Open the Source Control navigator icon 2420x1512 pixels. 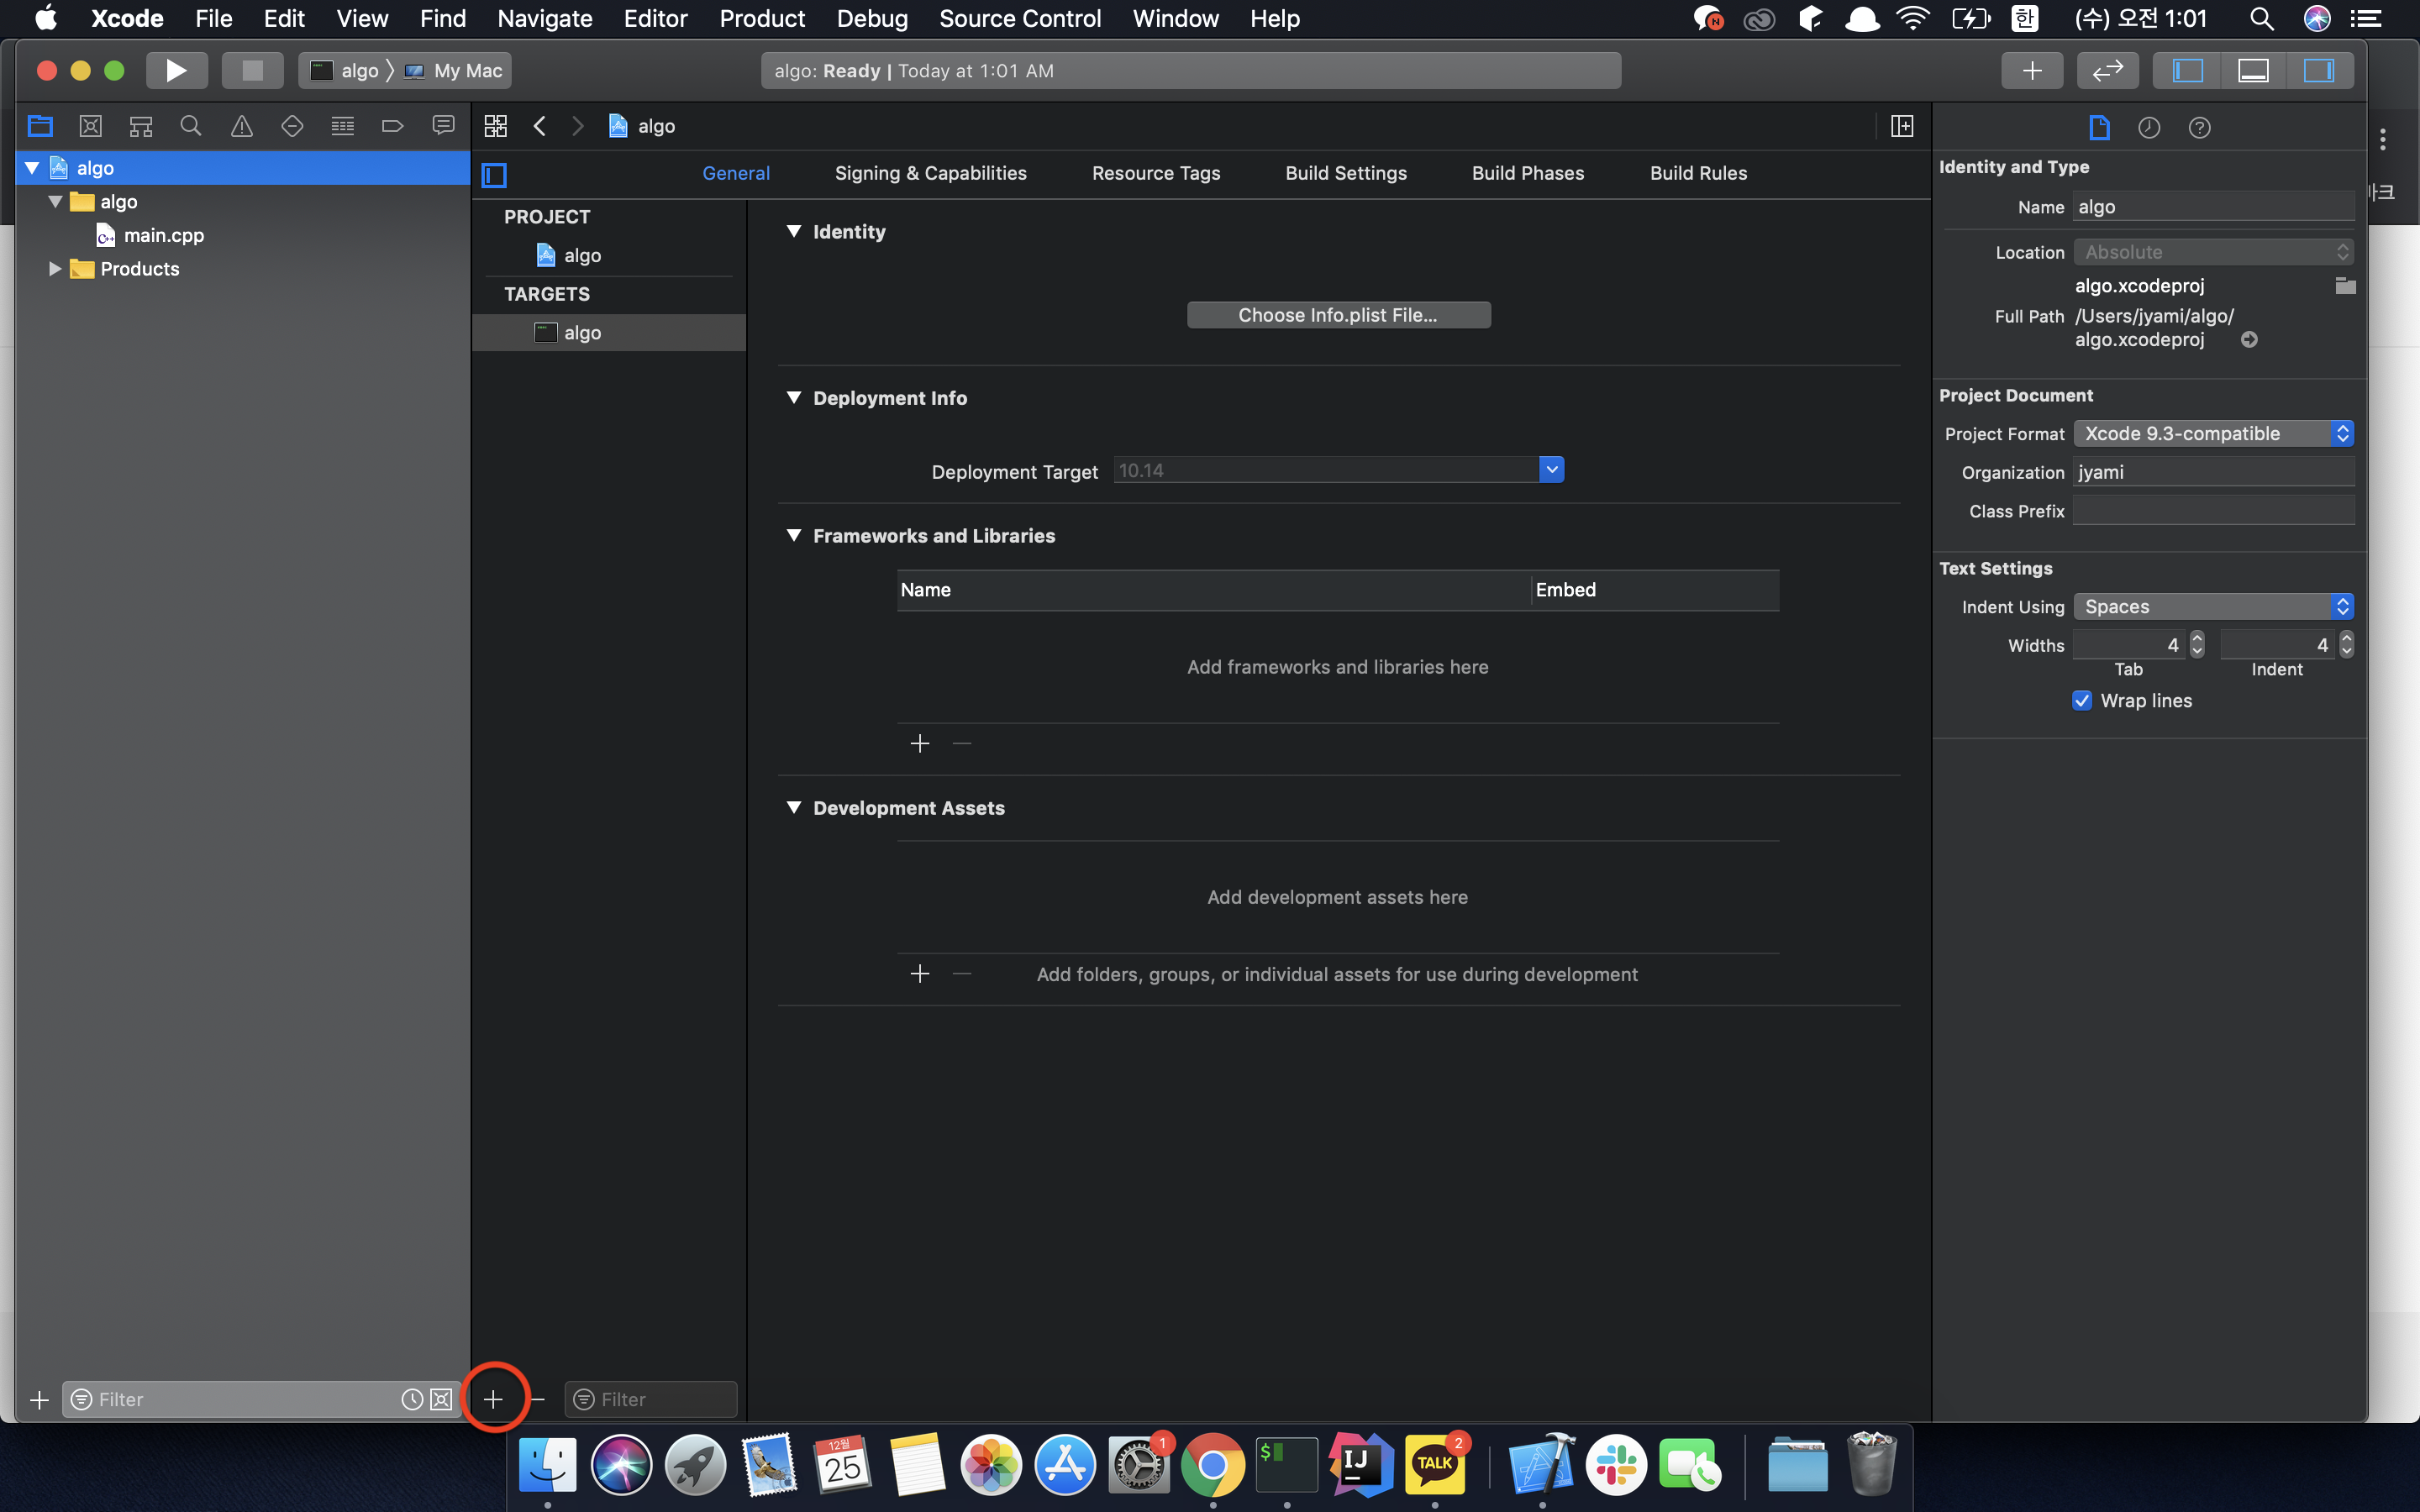[x=90, y=126]
